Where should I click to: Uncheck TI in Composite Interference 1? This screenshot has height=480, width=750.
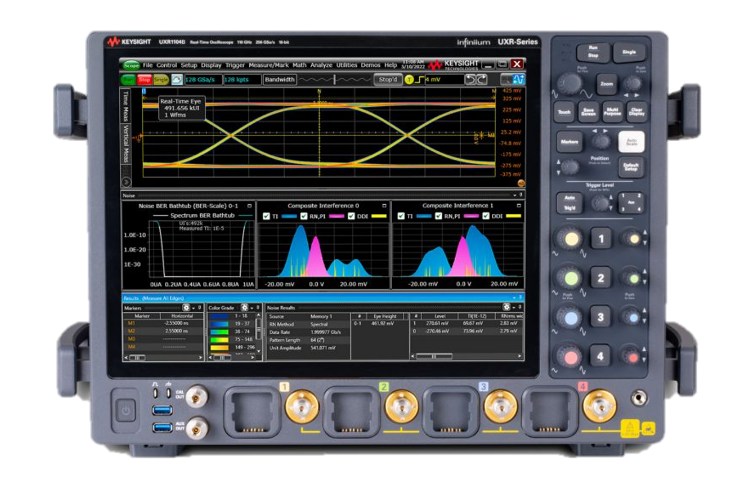tap(401, 216)
